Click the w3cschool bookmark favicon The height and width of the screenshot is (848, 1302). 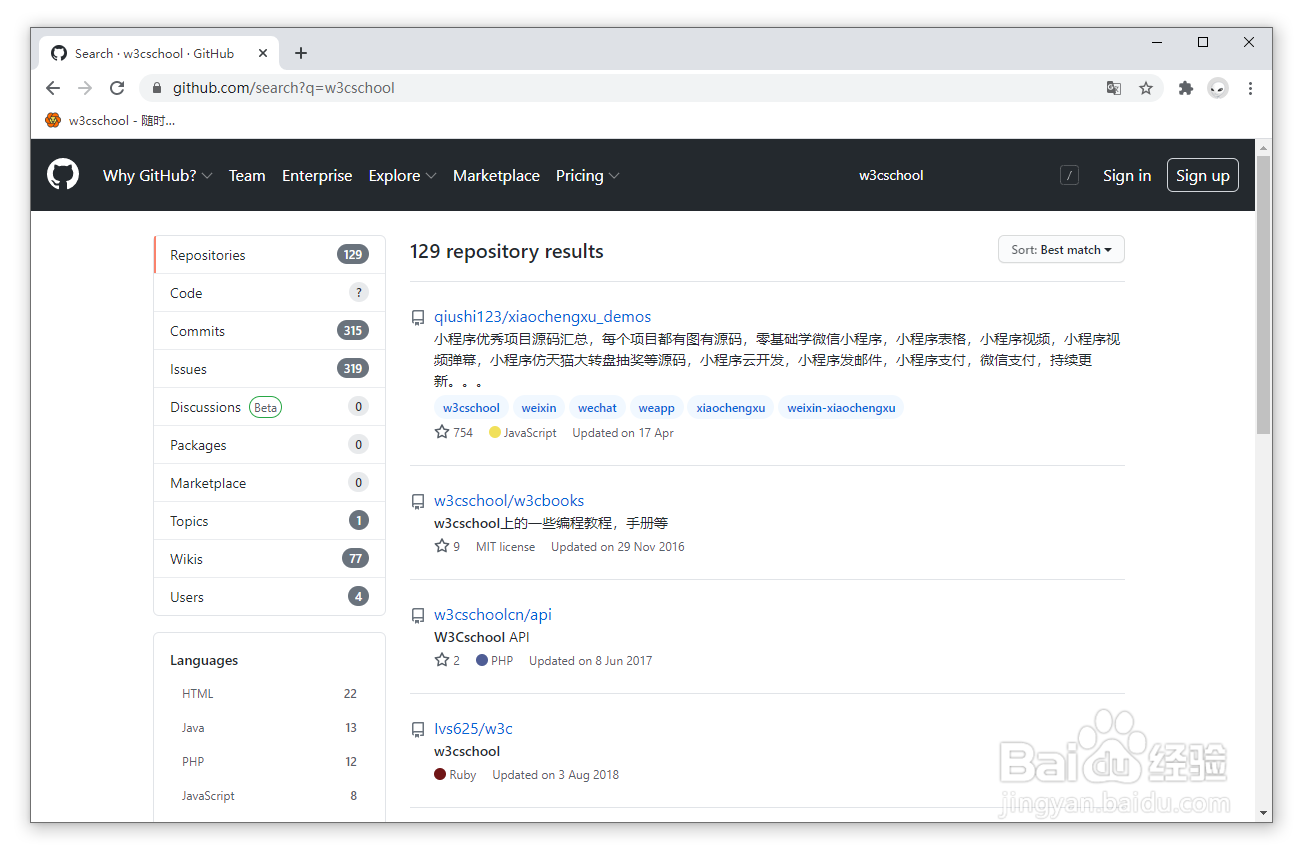(53, 120)
